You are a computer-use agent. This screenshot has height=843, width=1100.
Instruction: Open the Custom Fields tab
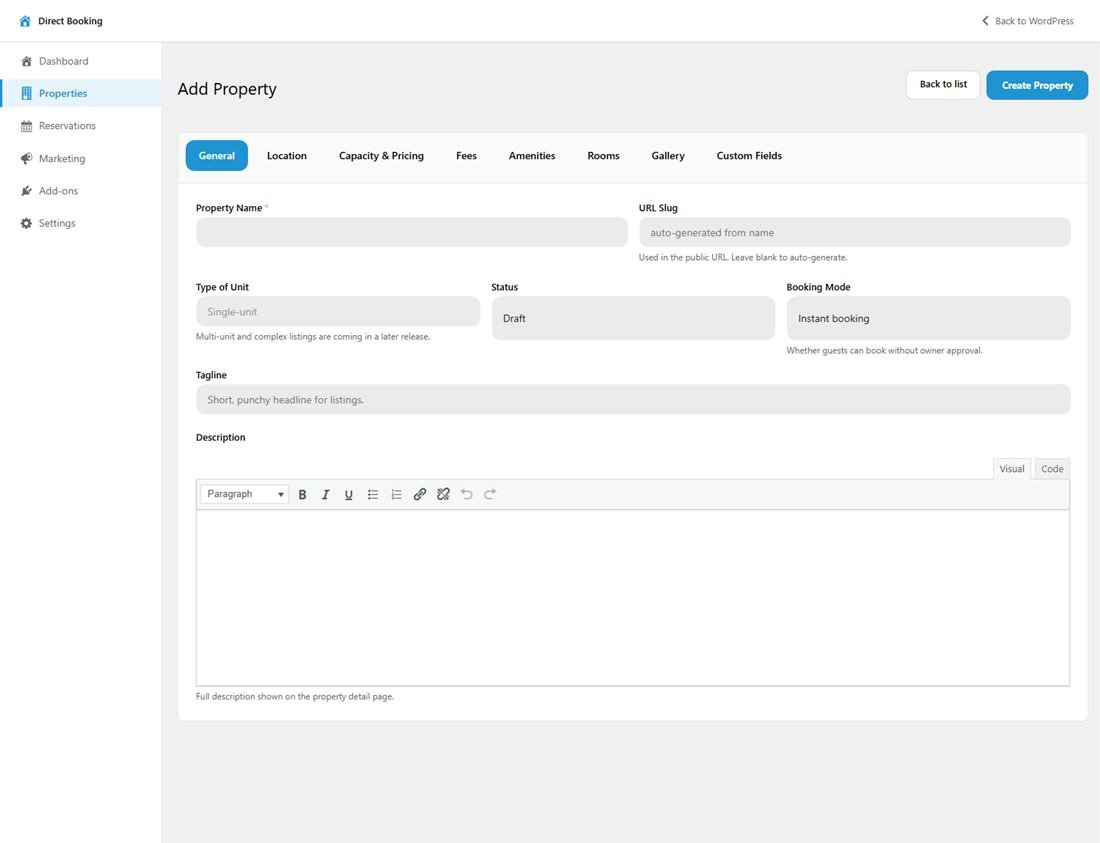click(749, 156)
